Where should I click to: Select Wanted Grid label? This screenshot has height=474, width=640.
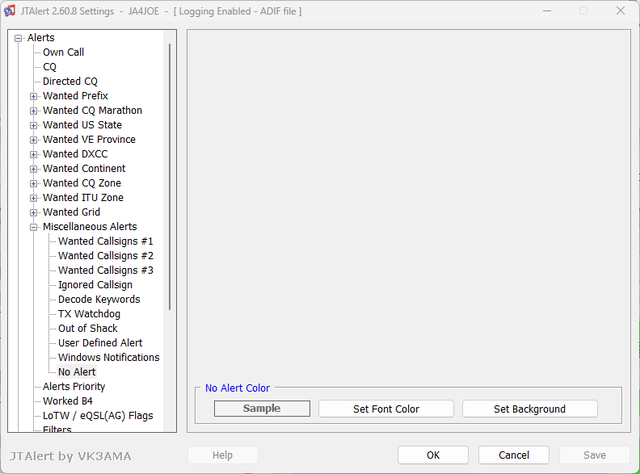[x=71, y=212]
